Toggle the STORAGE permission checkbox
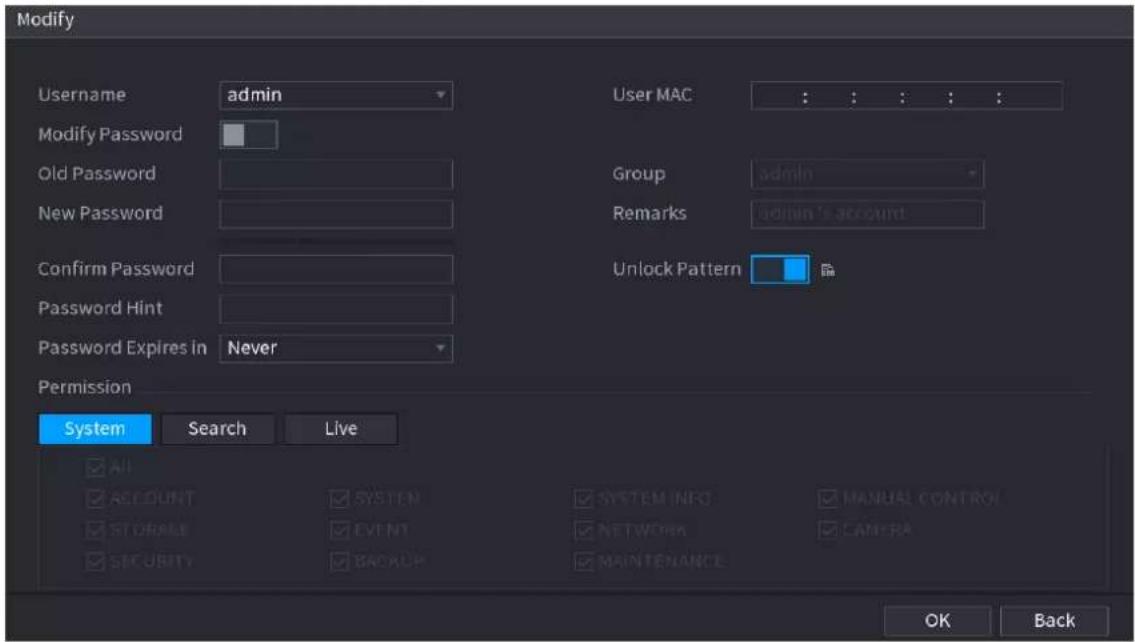 (95, 530)
